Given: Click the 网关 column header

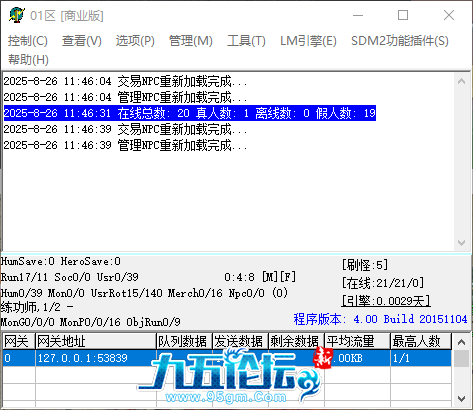Looking at the screenshot, I should pos(19,341).
